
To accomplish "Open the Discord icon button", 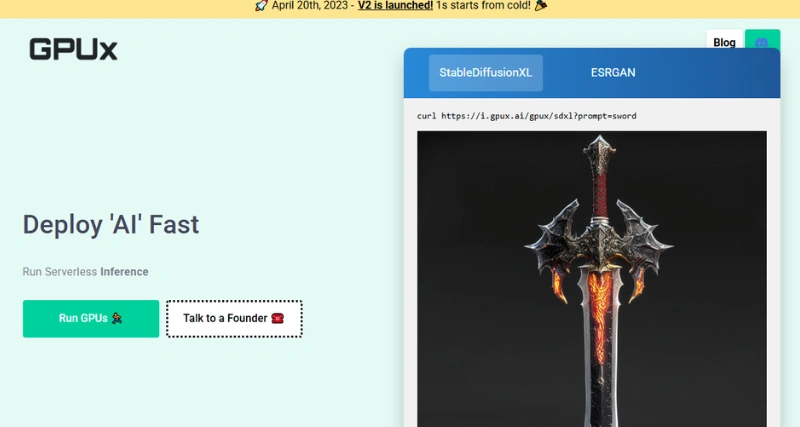I will click(x=762, y=43).
